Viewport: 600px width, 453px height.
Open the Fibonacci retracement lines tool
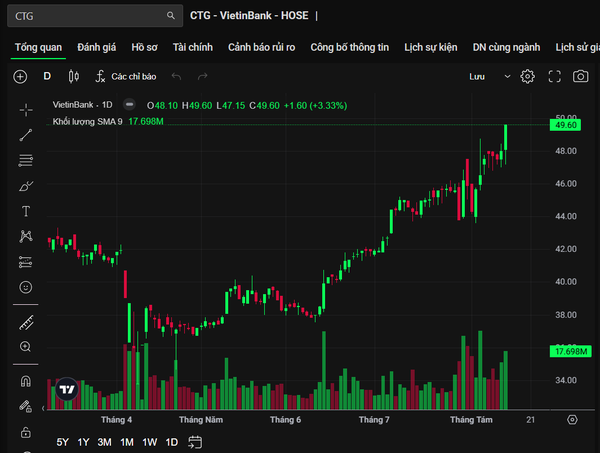click(x=26, y=160)
